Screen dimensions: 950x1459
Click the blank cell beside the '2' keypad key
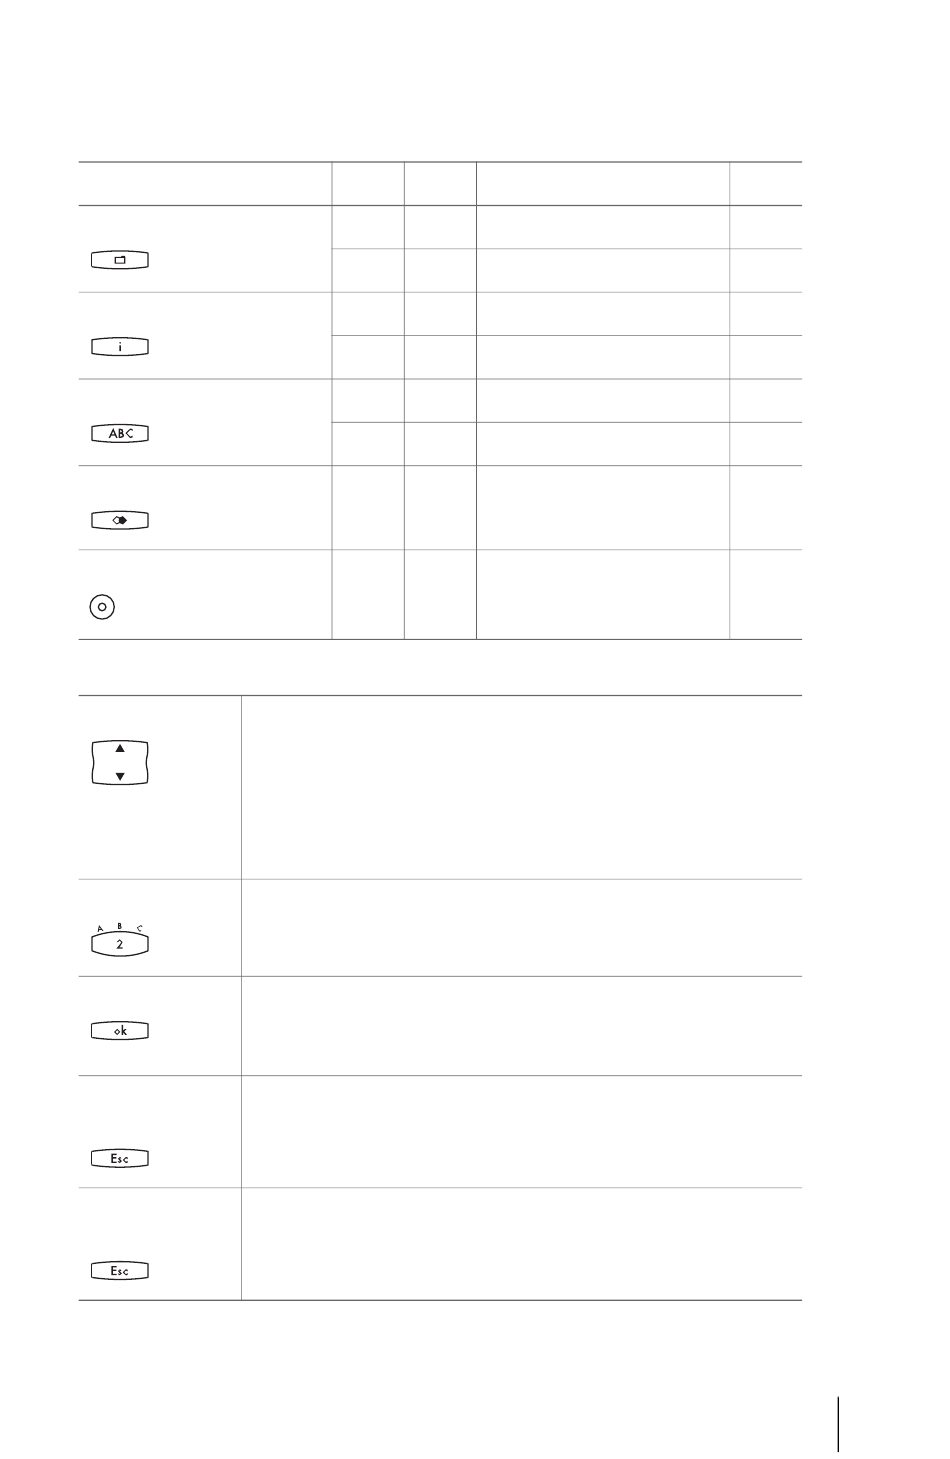point(521,928)
